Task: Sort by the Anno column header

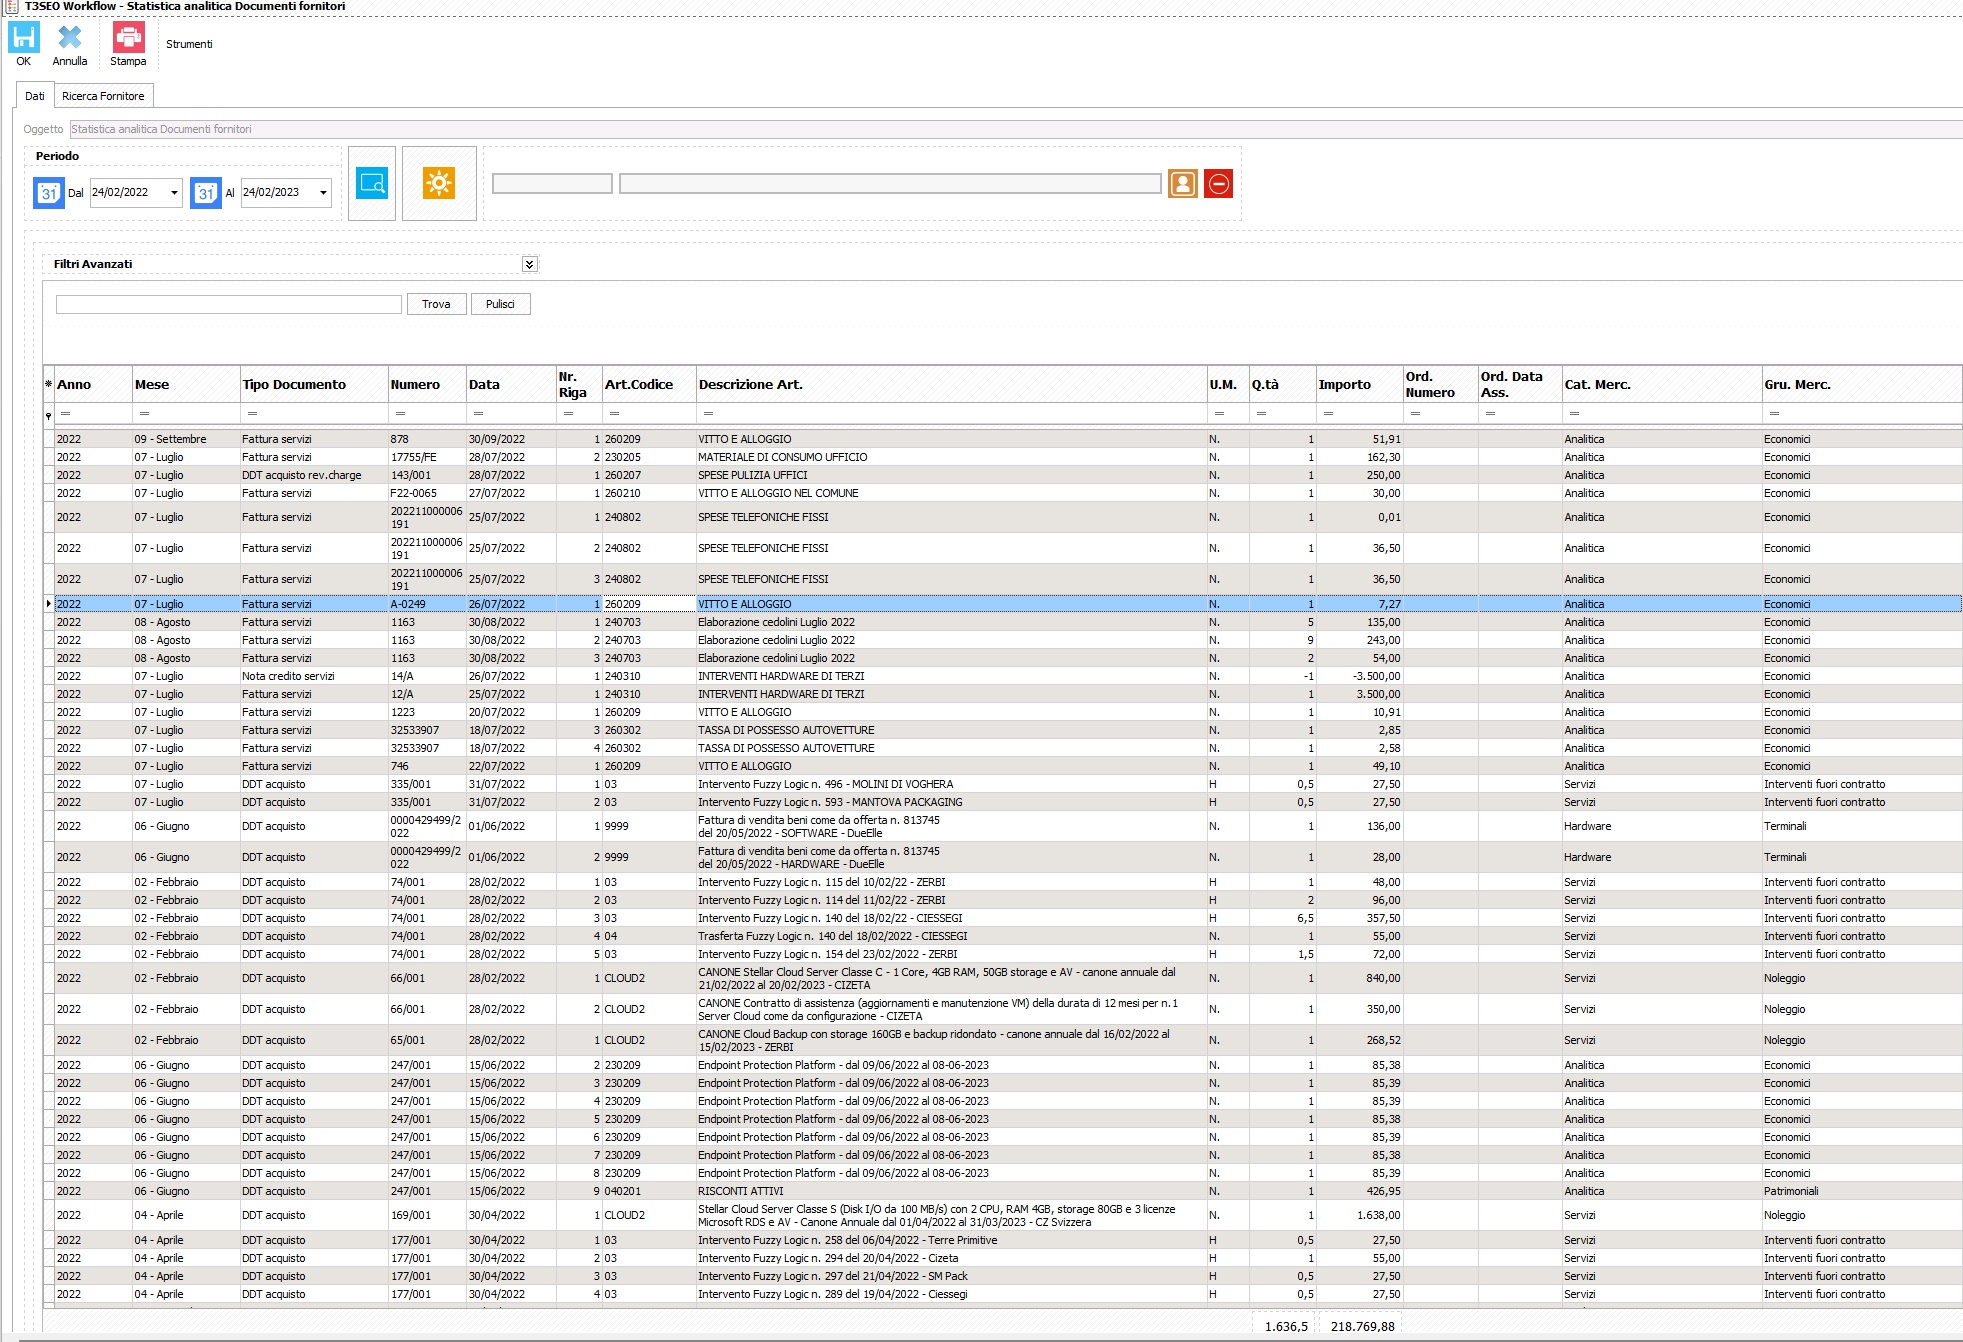Action: point(93,385)
